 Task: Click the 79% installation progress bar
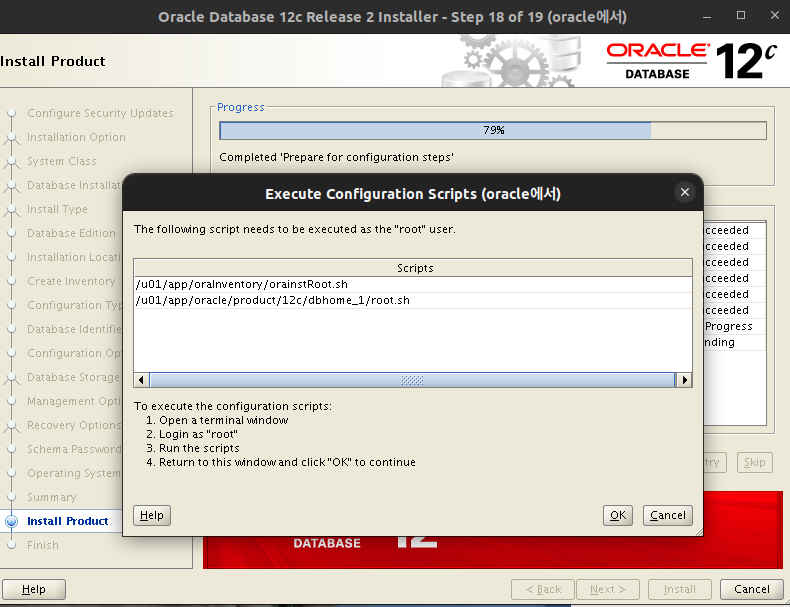coord(493,130)
